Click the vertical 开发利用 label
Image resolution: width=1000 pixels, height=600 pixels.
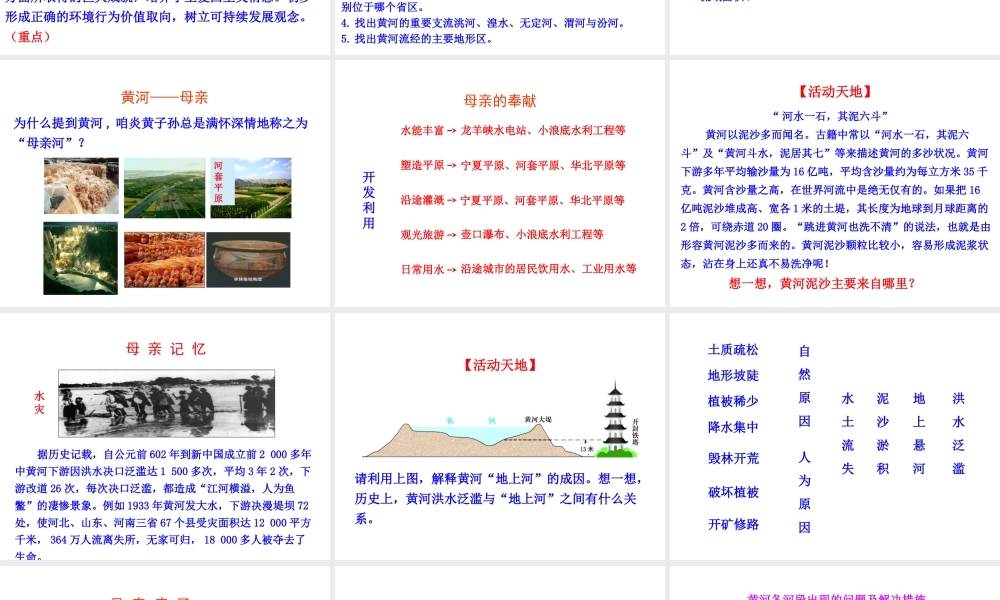(x=369, y=200)
